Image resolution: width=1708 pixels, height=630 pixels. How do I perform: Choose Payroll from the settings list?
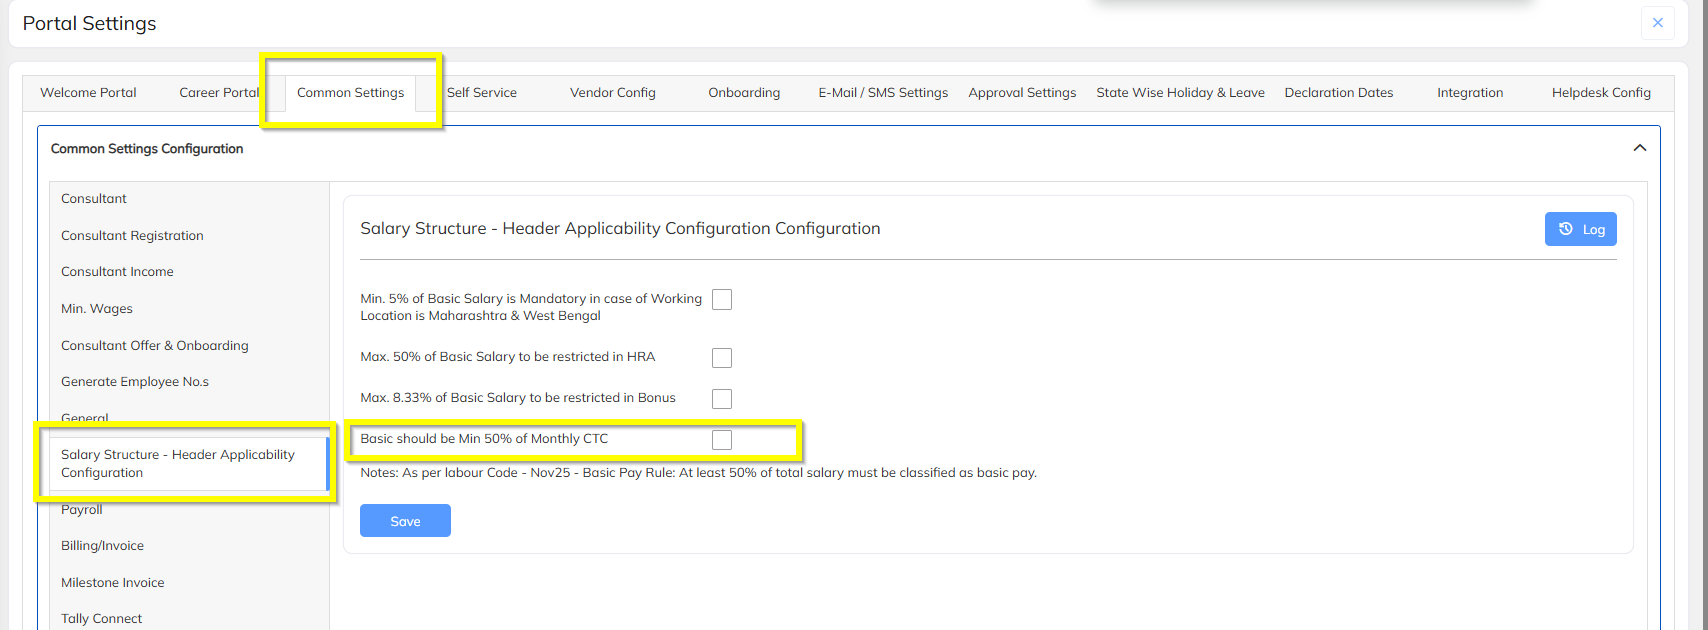tap(82, 510)
